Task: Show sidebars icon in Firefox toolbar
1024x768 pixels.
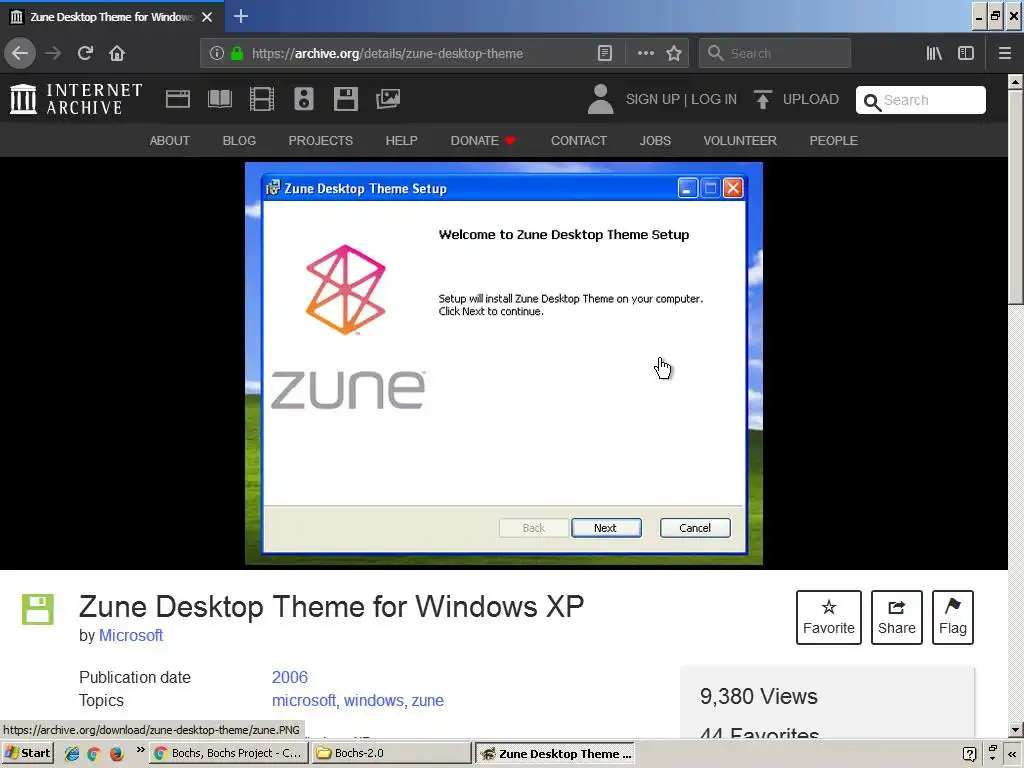Action: point(966,53)
